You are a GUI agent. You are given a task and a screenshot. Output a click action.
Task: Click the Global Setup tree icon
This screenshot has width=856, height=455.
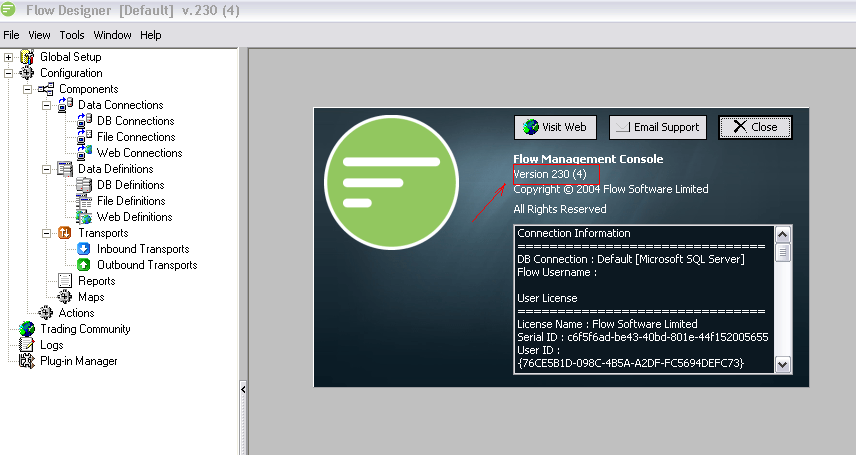[27, 57]
